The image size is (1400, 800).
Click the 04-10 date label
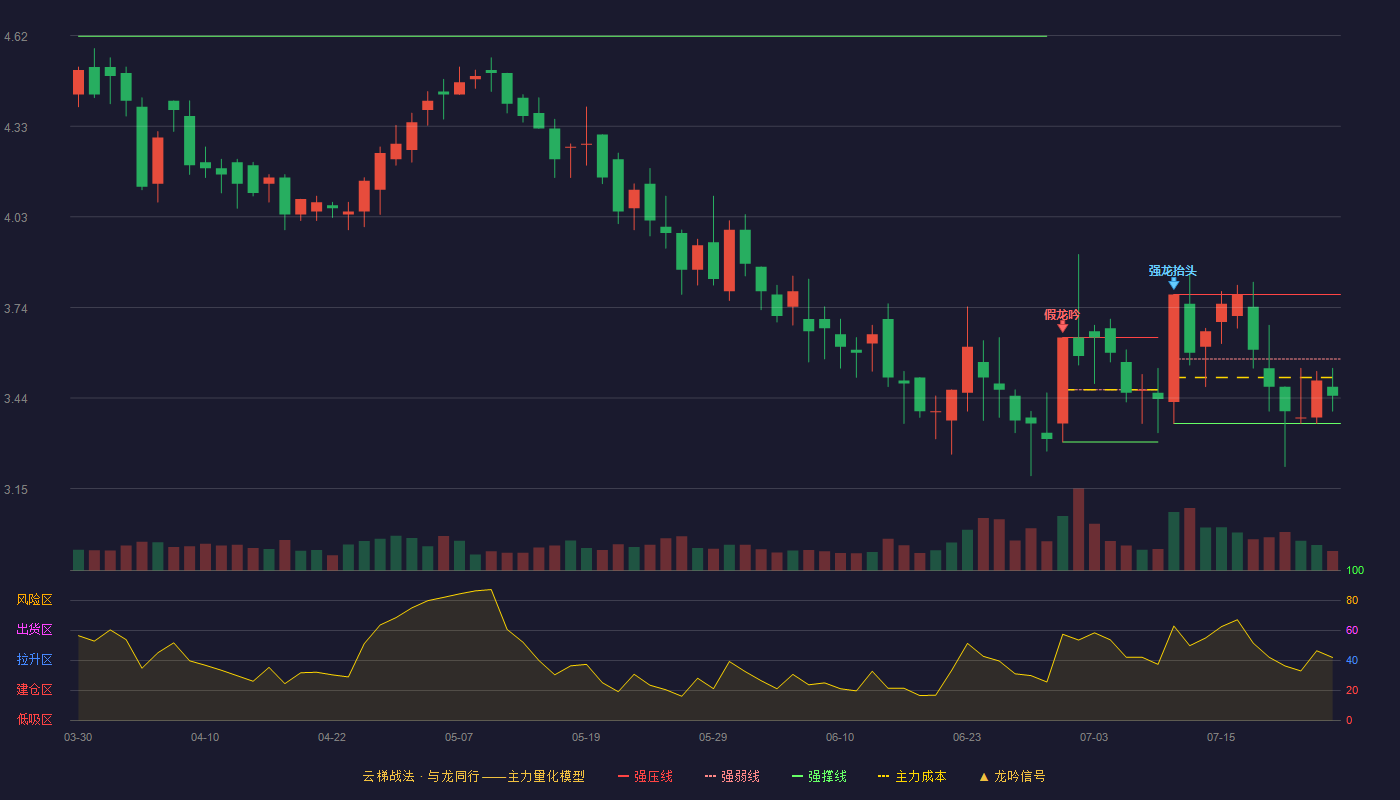tap(205, 737)
